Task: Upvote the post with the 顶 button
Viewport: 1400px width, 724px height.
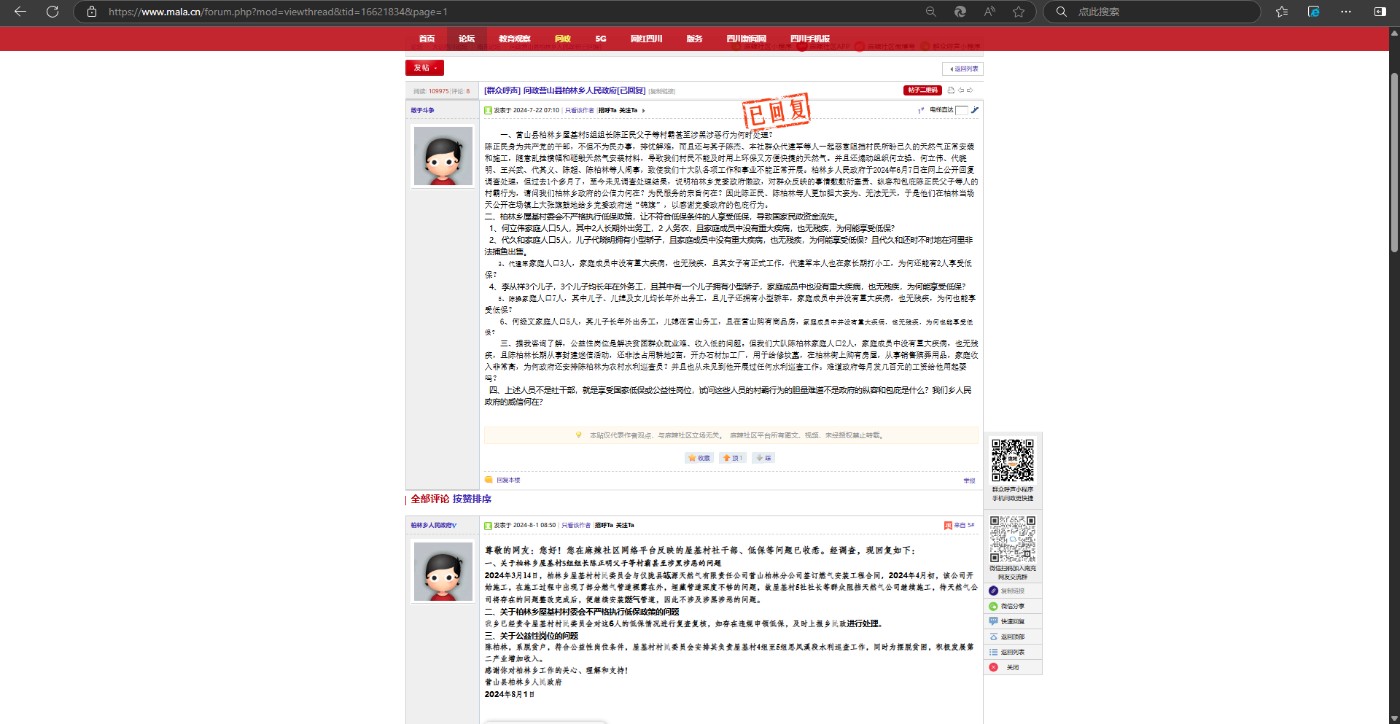Action: point(733,457)
